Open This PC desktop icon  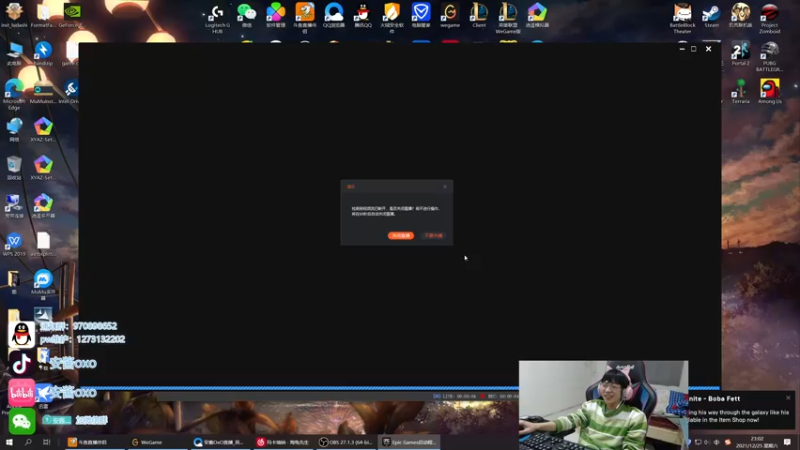[x=14, y=54]
